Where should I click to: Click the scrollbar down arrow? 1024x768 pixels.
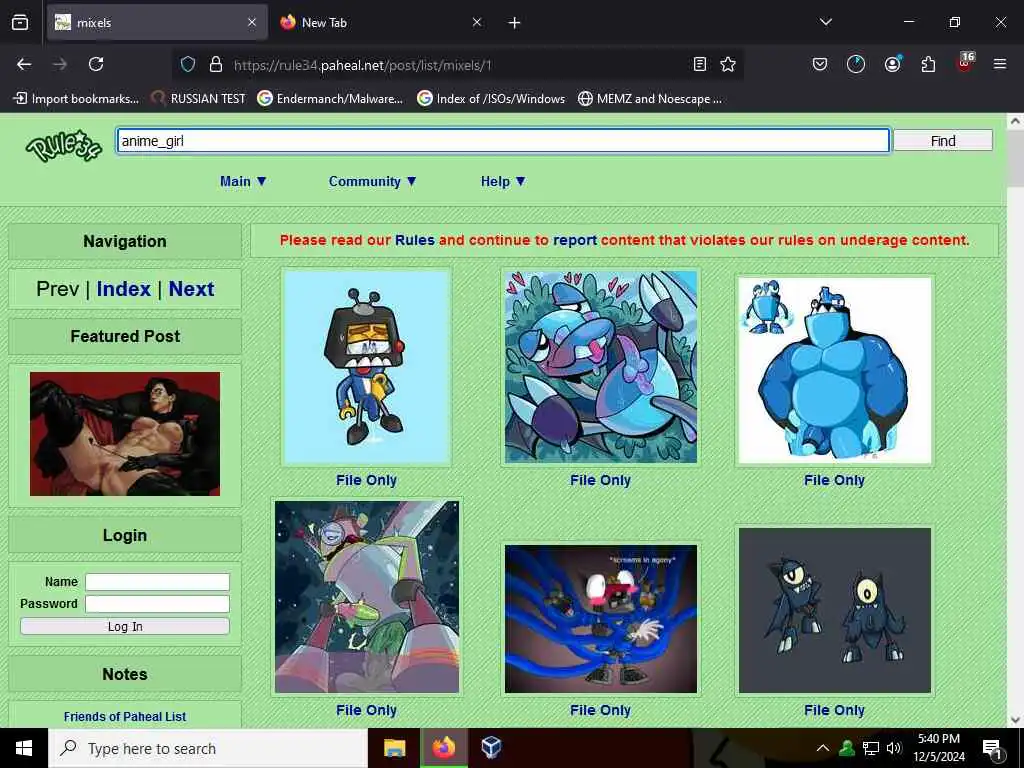click(x=1015, y=720)
